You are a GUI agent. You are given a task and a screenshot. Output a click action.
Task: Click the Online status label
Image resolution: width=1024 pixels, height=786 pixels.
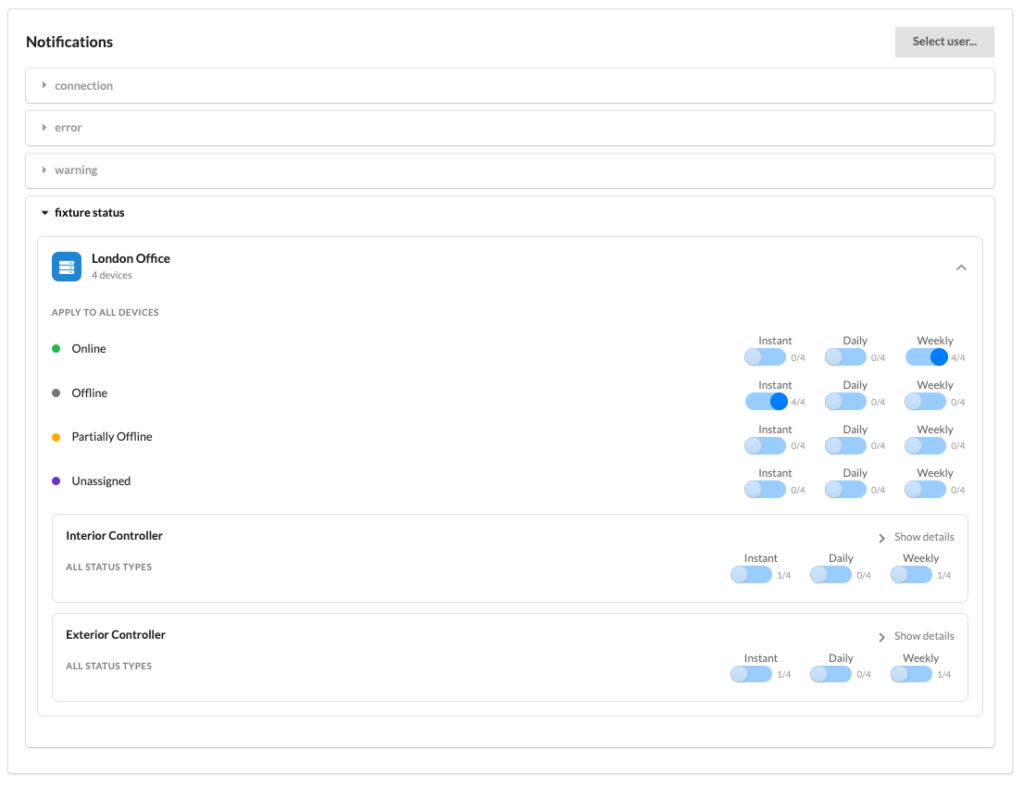[x=89, y=349]
